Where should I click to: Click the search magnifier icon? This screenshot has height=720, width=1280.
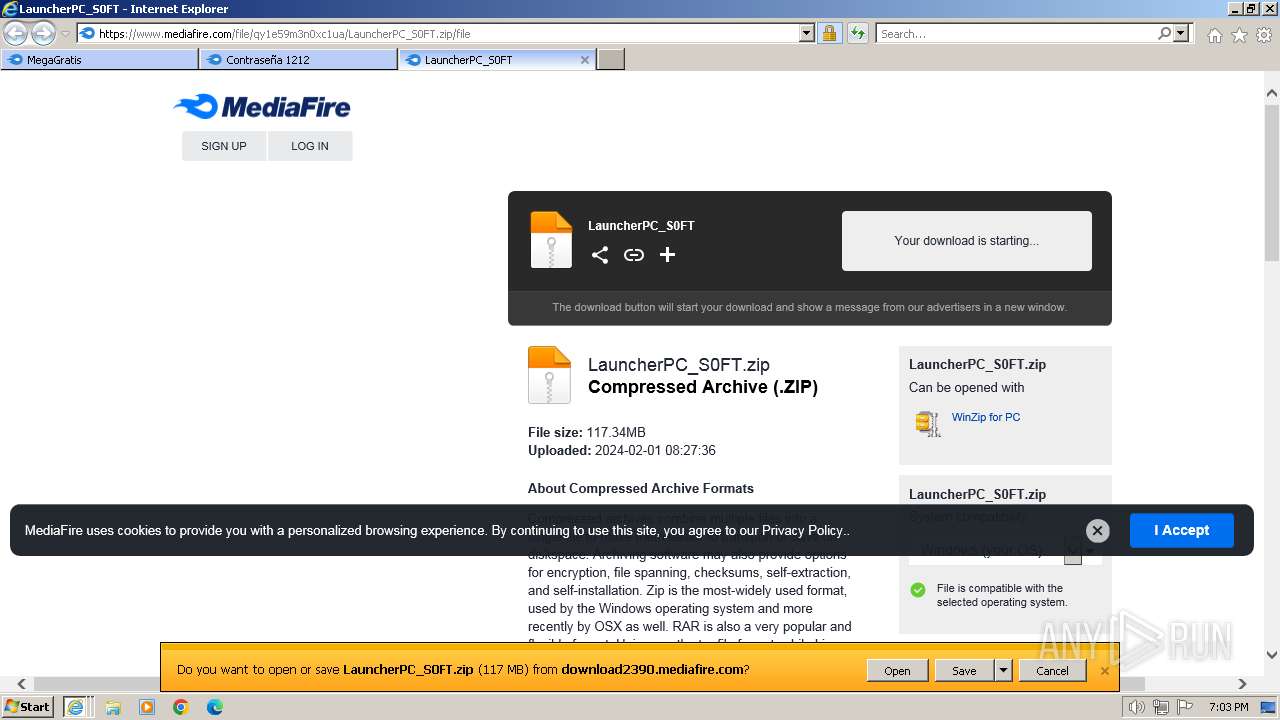coord(1164,33)
